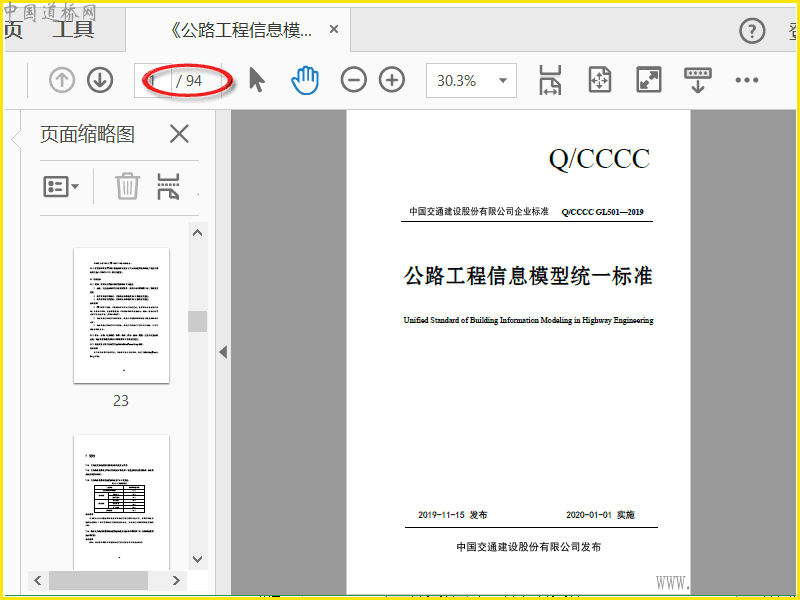Screen dimensions: 800x600
Task: Open the help question mark
Action: [x=752, y=31]
